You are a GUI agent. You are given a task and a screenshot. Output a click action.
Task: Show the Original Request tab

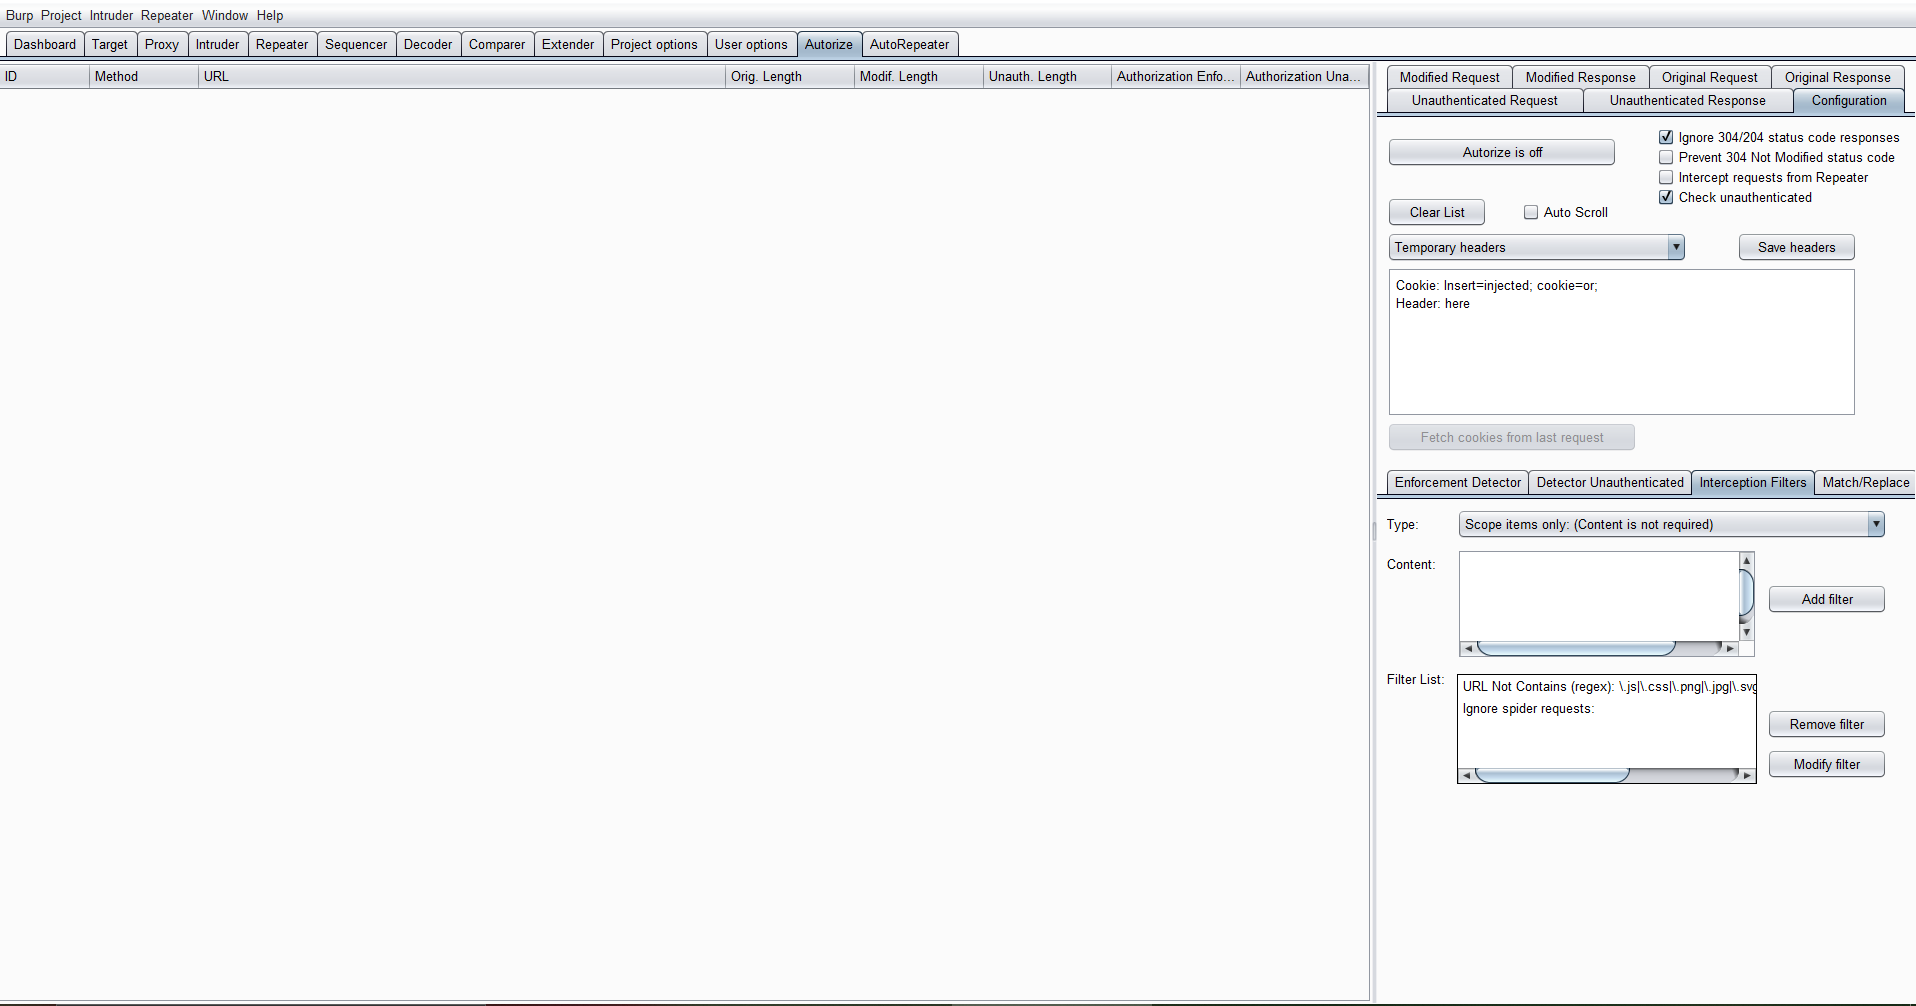pyautogui.click(x=1710, y=77)
